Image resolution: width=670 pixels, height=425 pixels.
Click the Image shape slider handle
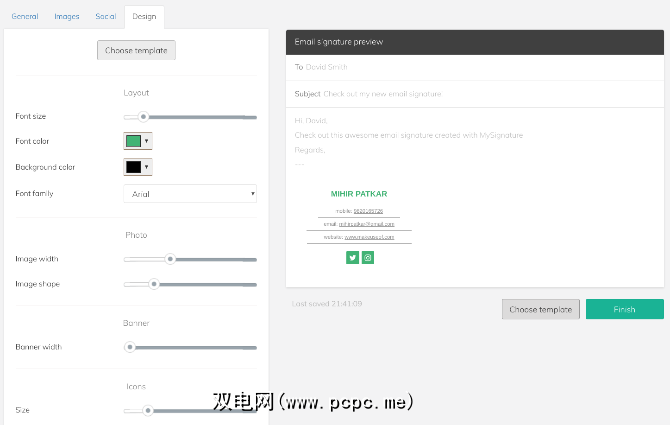tap(154, 284)
